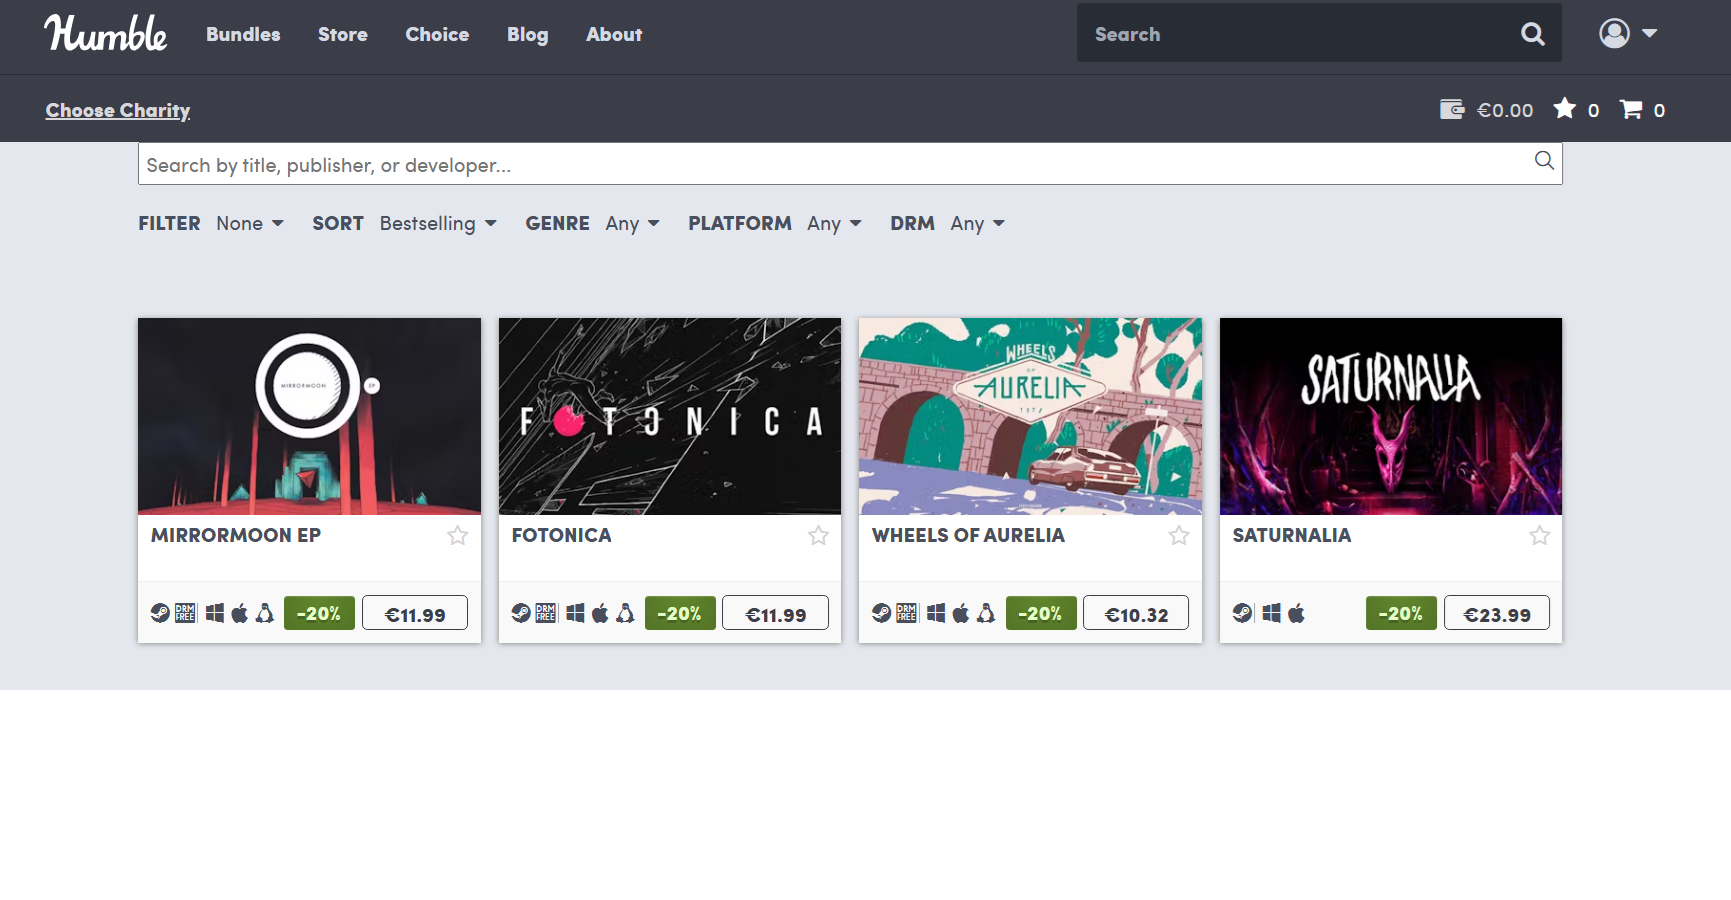Click Steam icon on MirrorMoon EP card
The width and height of the screenshot is (1731, 900).
[x=160, y=613]
